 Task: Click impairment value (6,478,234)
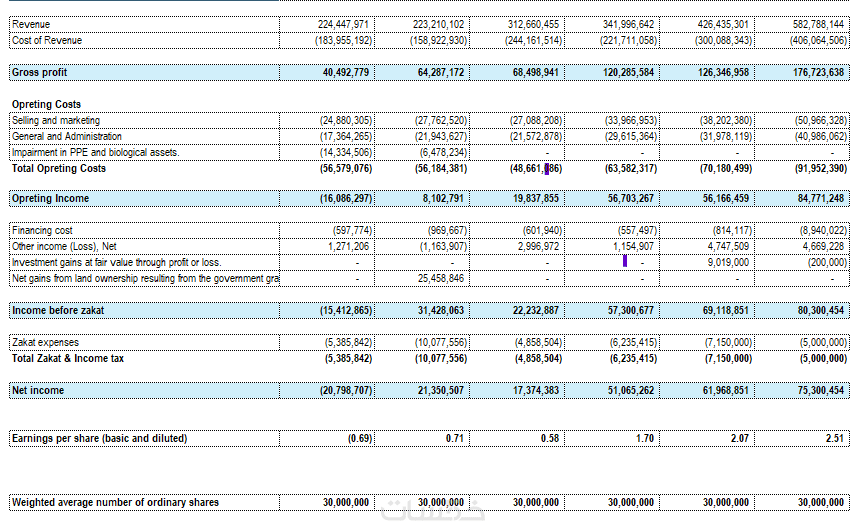tap(443, 153)
